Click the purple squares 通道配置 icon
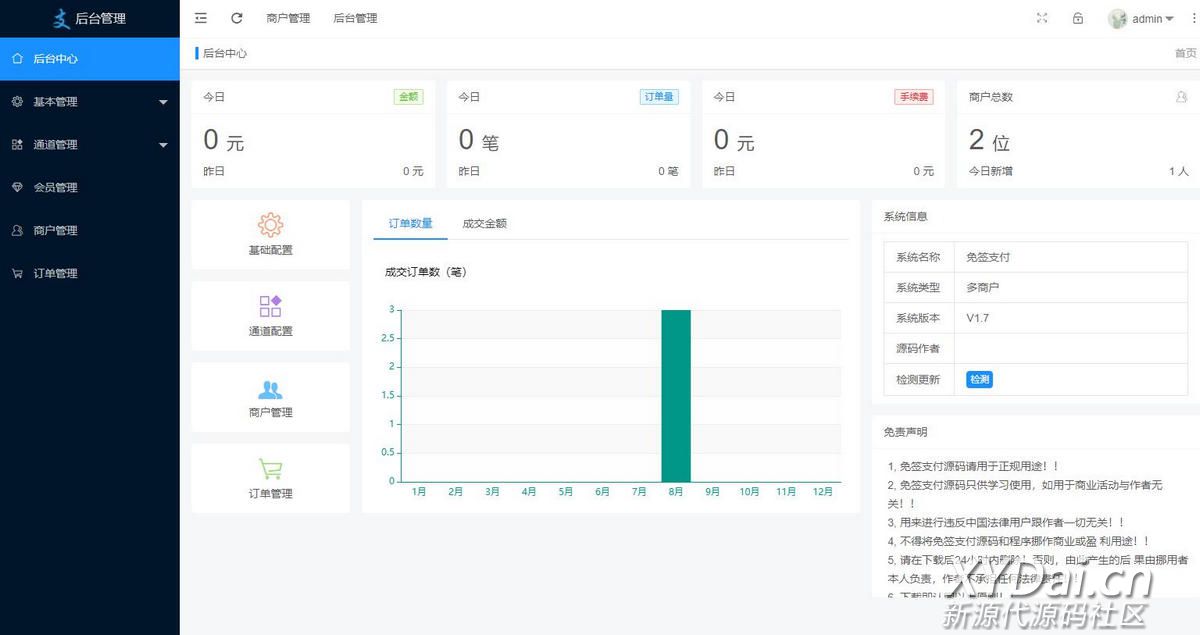The height and width of the screenshot is (635, 1200). [270, 306]
